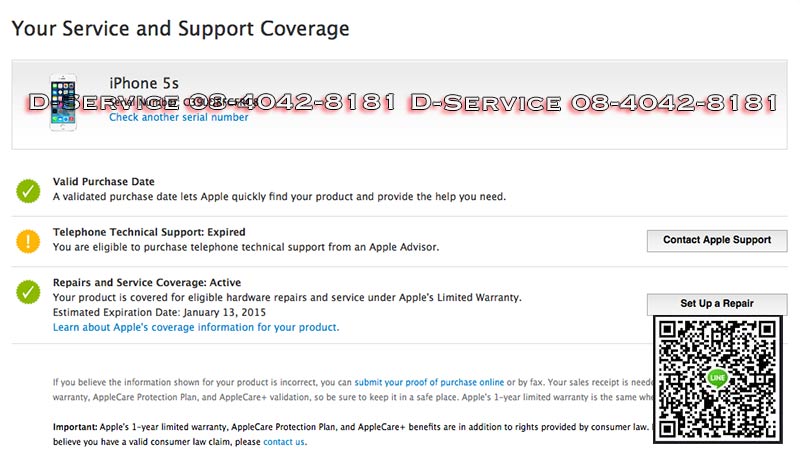Click the green LINE logo inside the QR code
The image size is (800, 459).
click(x=716, y=378)
